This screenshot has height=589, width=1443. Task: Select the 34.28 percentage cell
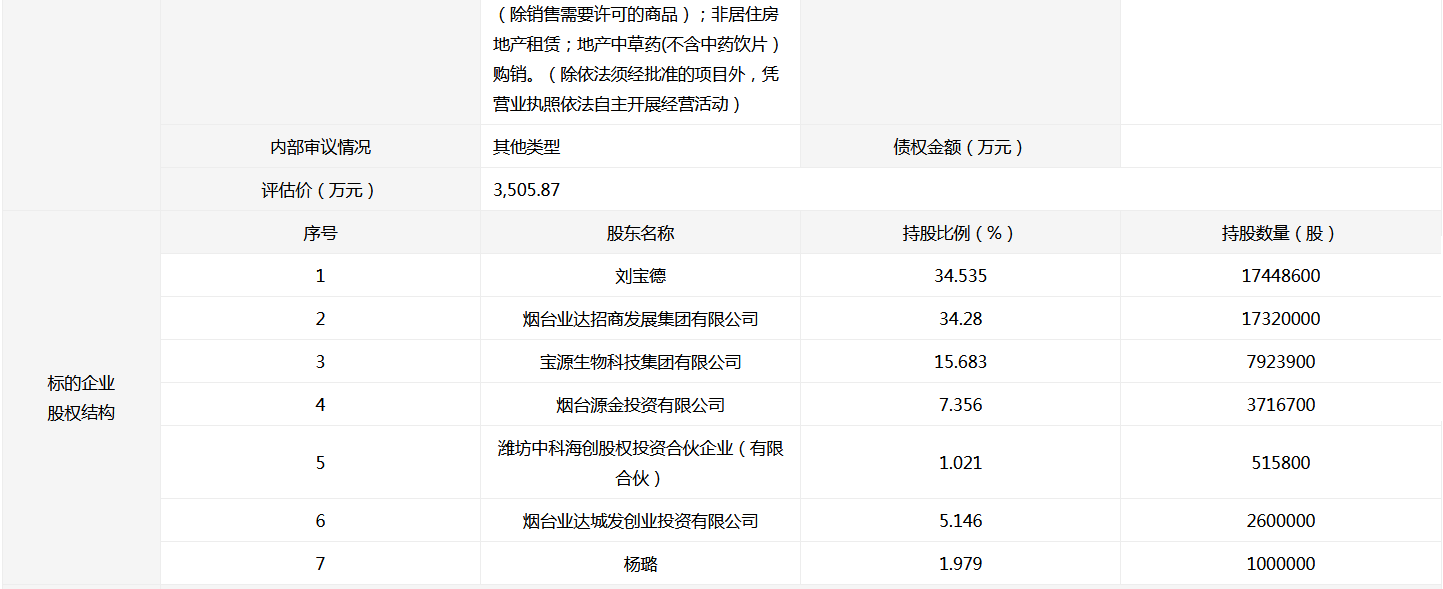point(960,319)
